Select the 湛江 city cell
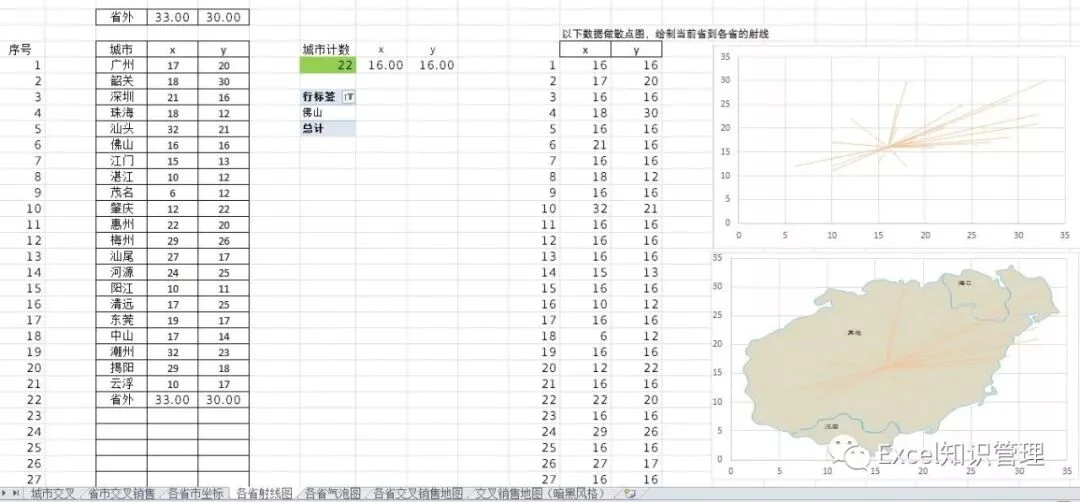 coord(121,176)
